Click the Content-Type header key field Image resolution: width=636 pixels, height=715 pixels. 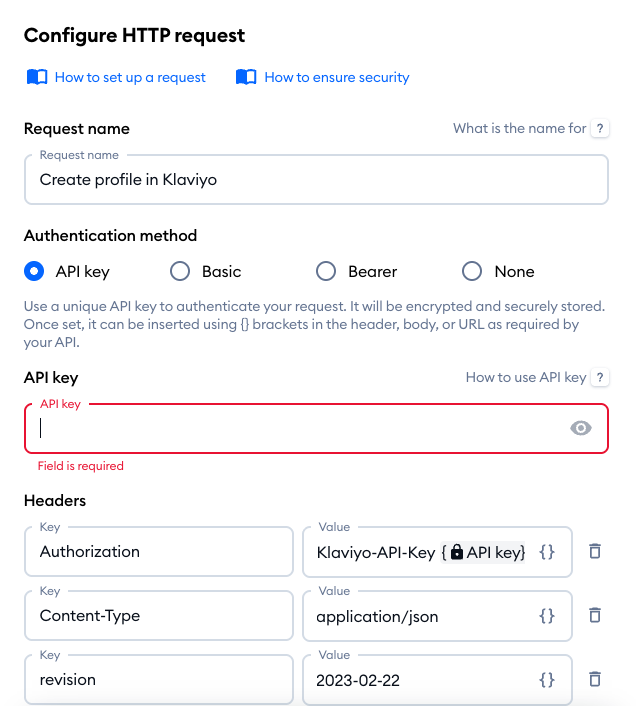point(158,615)
